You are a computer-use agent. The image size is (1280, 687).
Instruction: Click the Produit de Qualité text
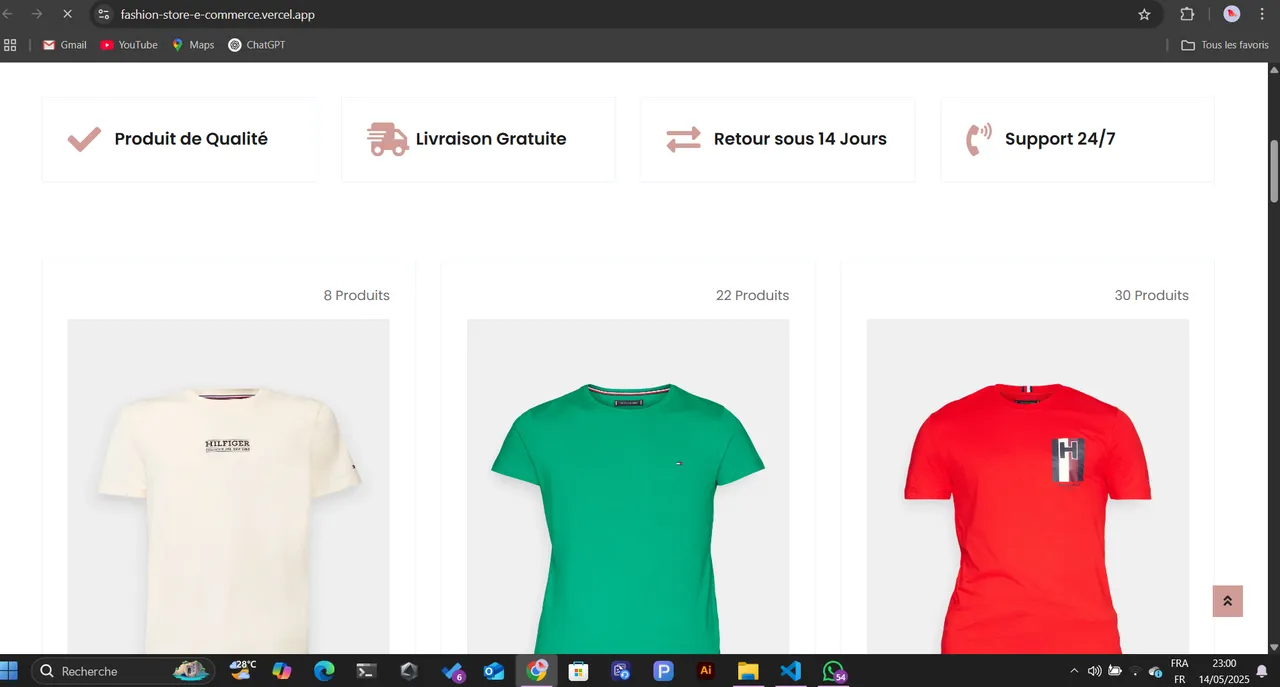(191, 139)
